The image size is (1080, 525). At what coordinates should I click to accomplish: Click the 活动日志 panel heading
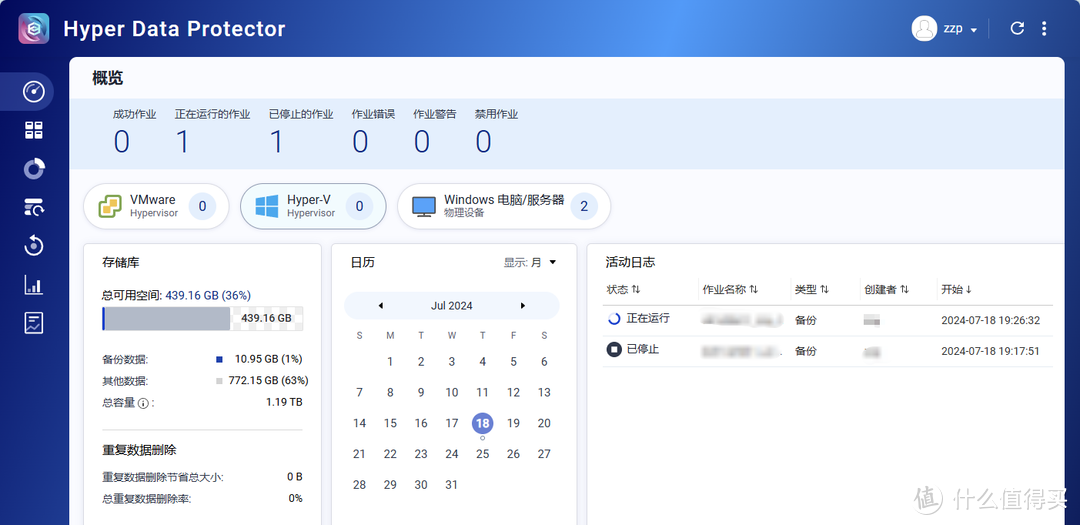(630, 262)
